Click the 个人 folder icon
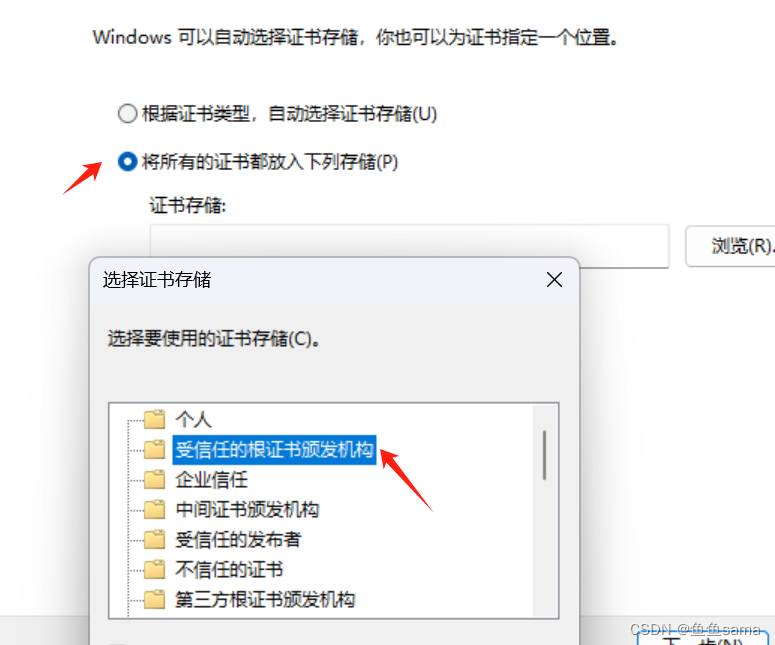 point(155,419)
